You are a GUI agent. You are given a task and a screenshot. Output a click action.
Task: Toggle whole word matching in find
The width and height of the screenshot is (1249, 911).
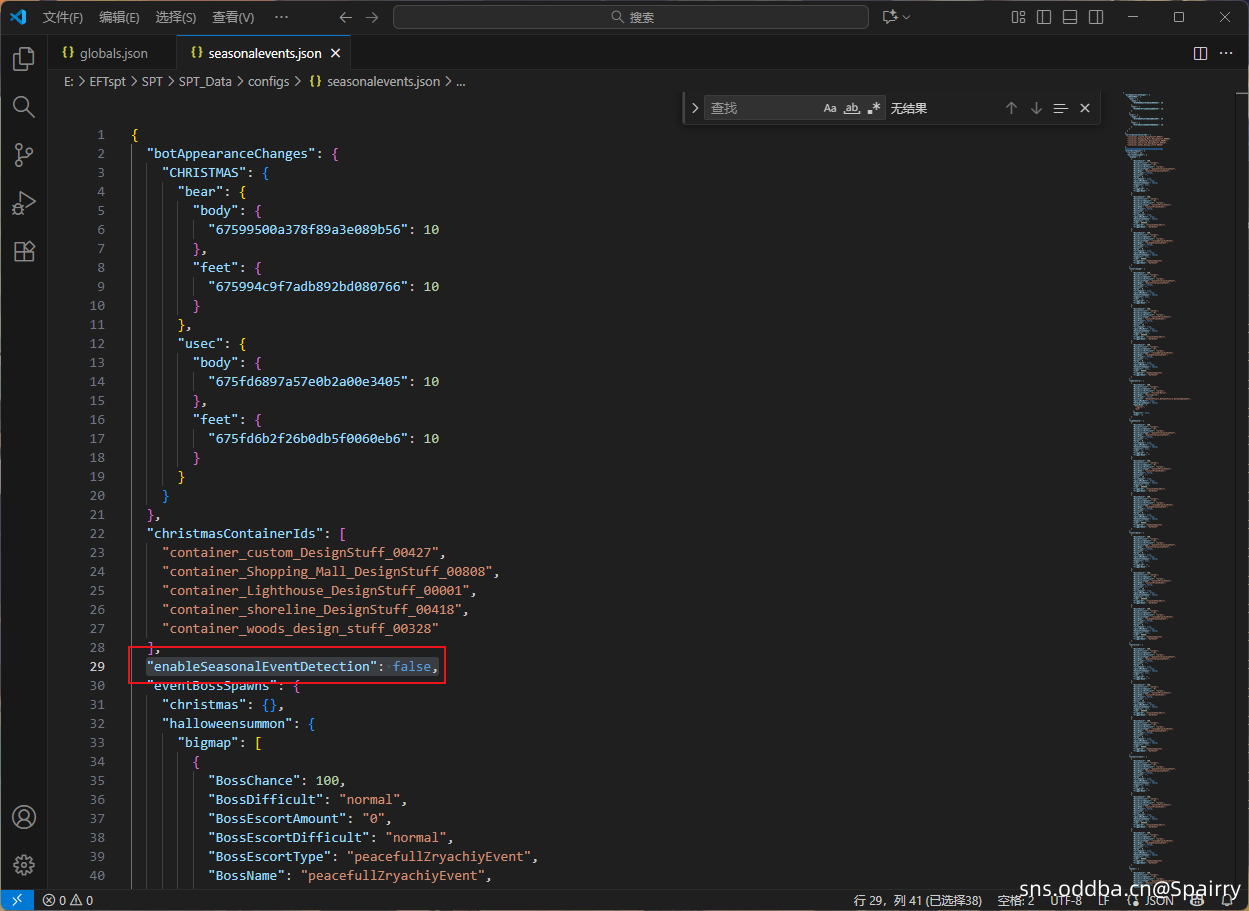pos(852,108)
